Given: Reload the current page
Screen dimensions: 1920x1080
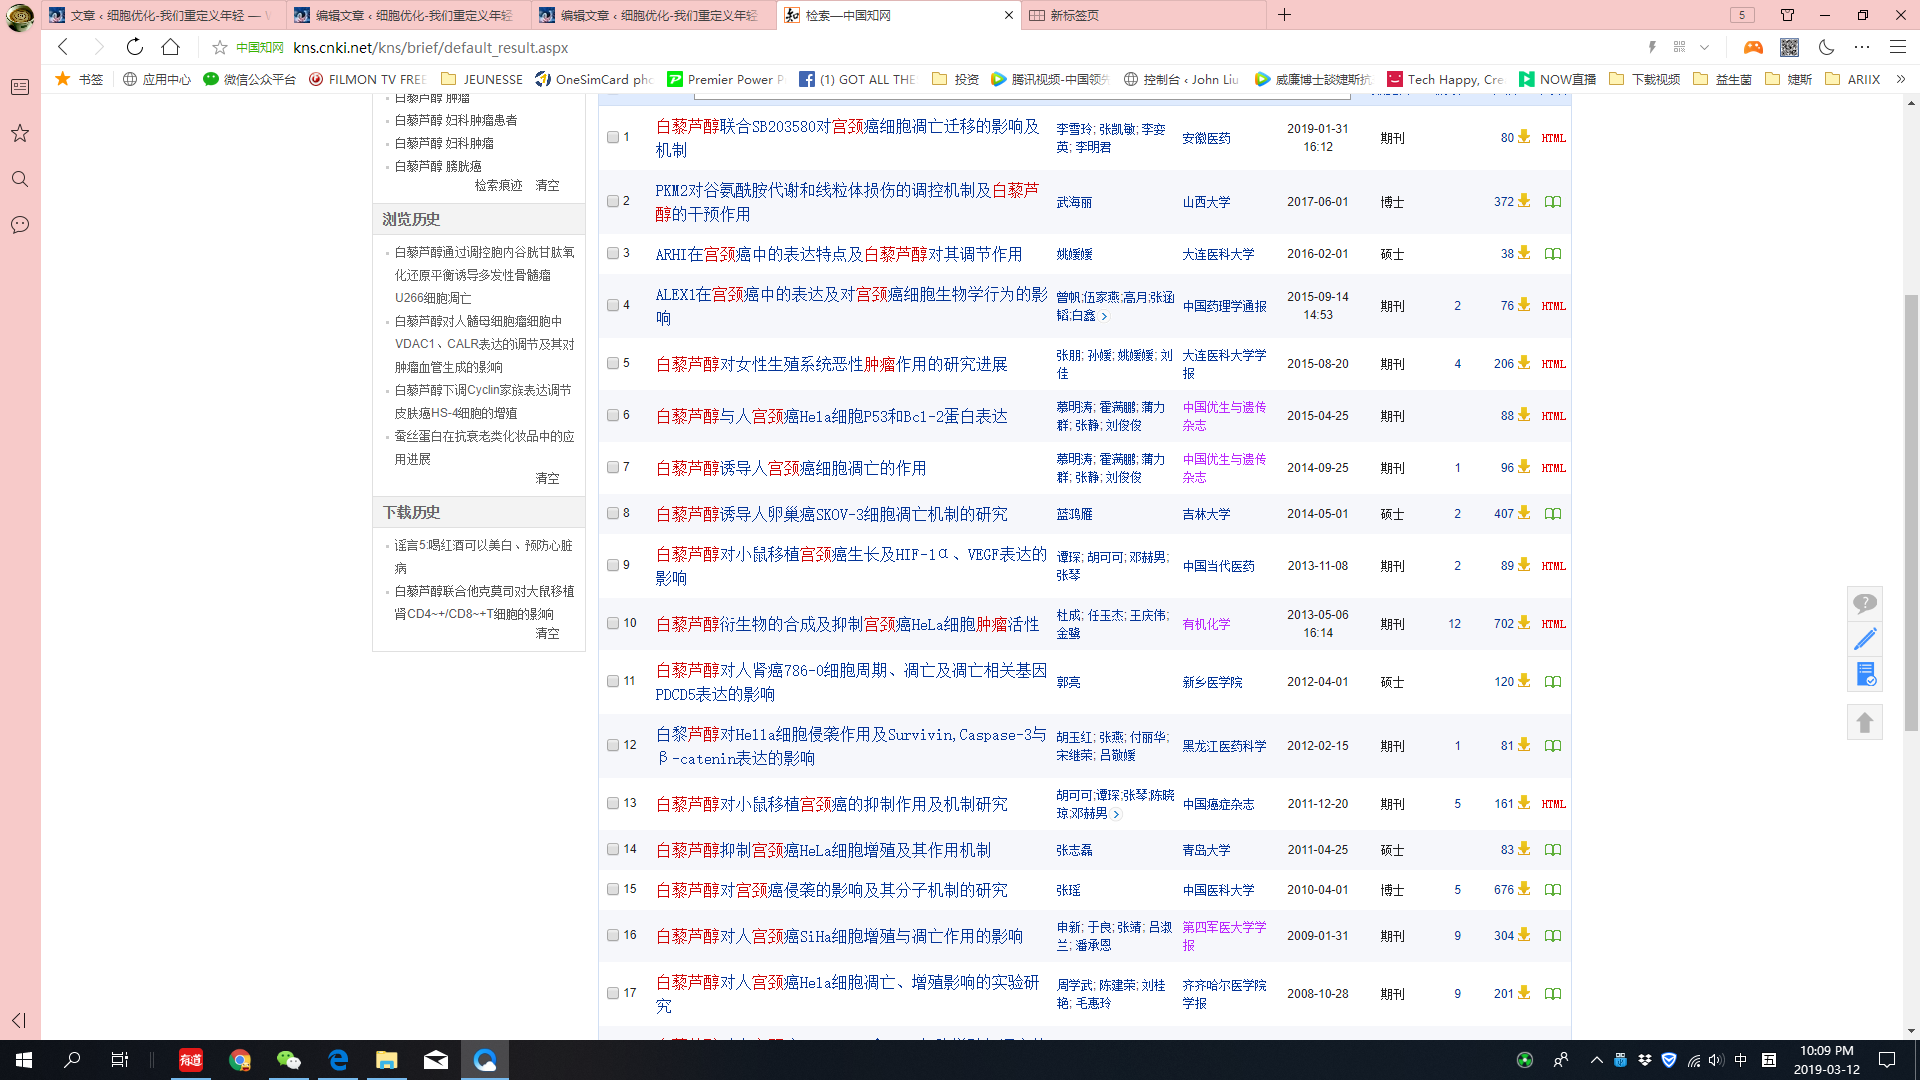Looking at the screenshot, I should click(134, 47).
